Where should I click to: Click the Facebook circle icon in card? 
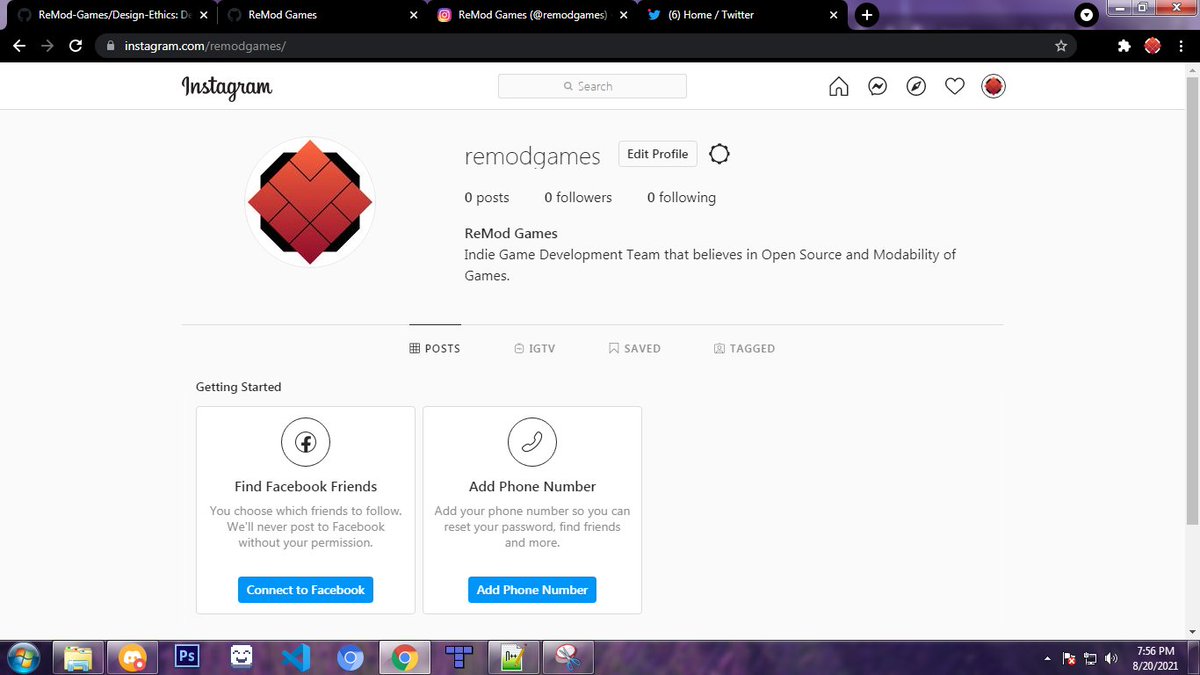point(305,442)
